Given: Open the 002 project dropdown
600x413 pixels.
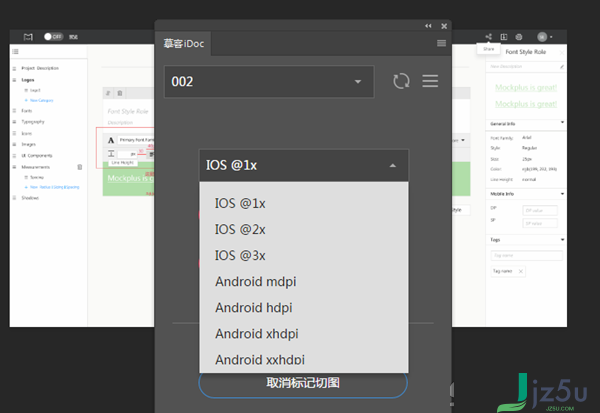Looking at the screenshot, I should 269,82.
